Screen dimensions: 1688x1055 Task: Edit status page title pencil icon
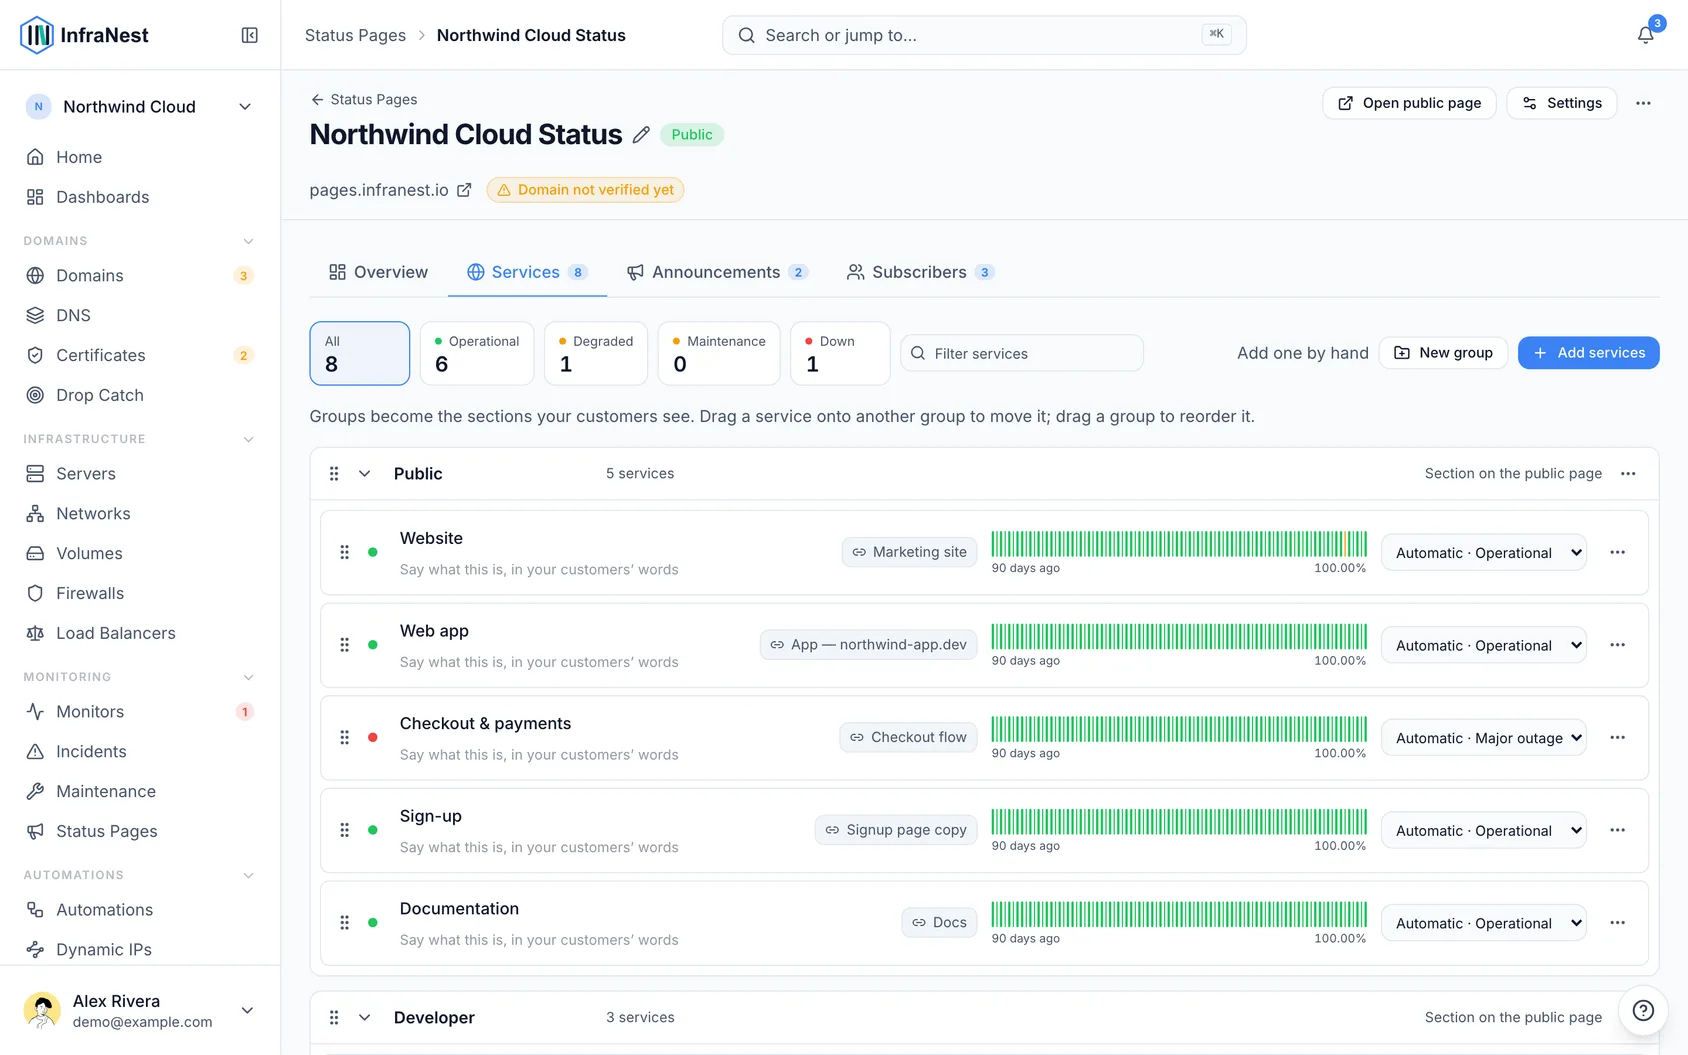click(641, 134)
